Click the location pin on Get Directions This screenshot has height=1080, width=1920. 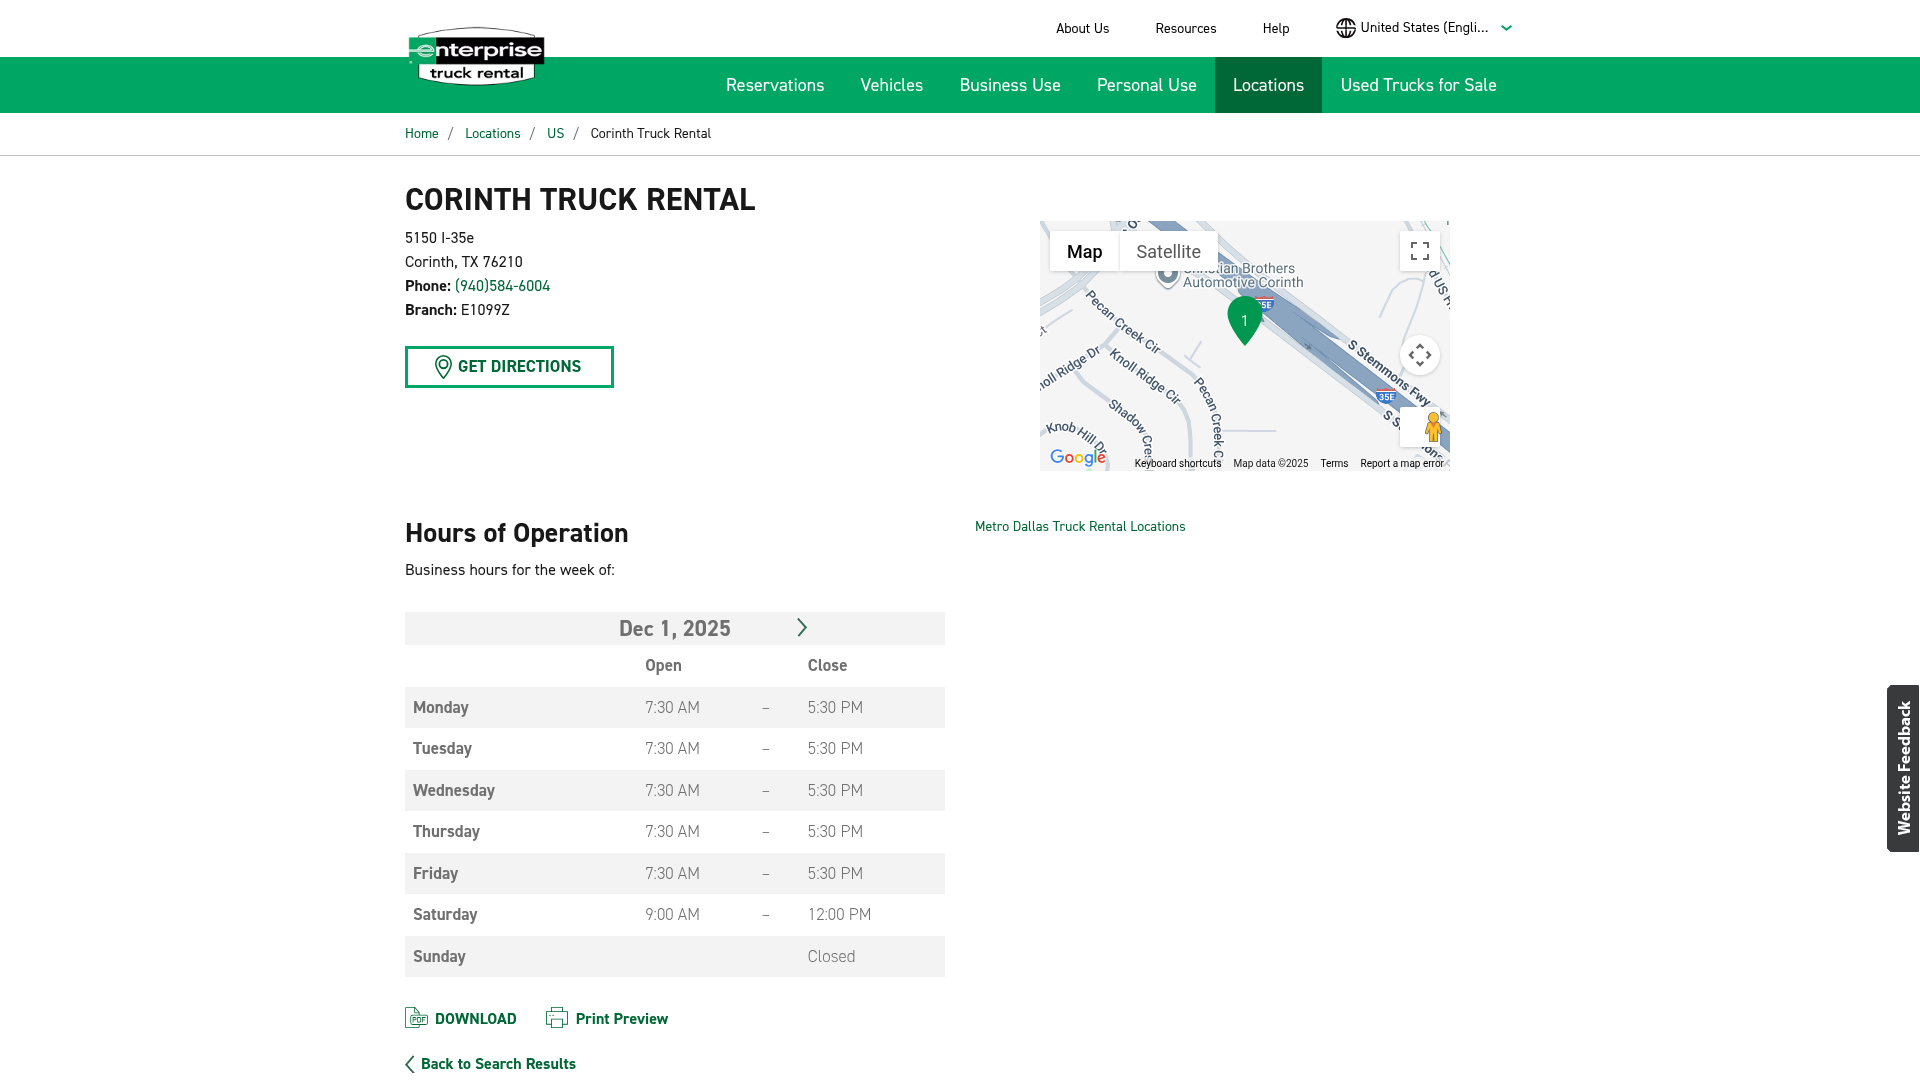click(x=441, y=367)
